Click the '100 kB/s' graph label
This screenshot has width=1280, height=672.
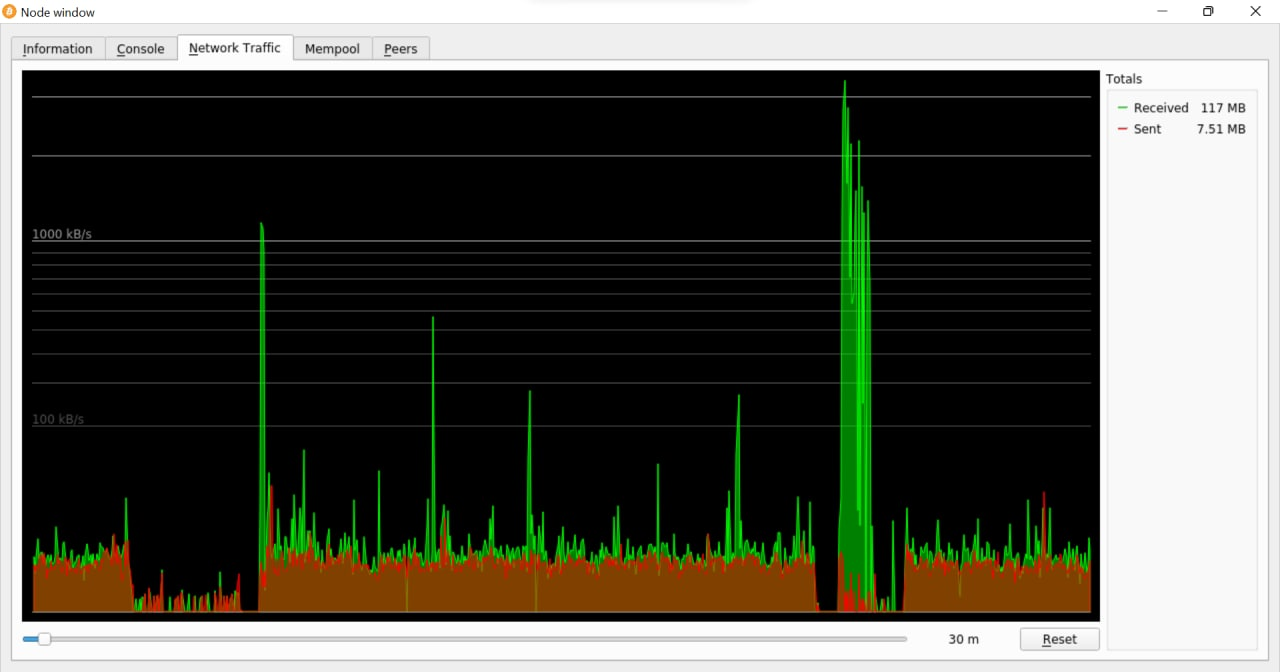pos(58,419)
